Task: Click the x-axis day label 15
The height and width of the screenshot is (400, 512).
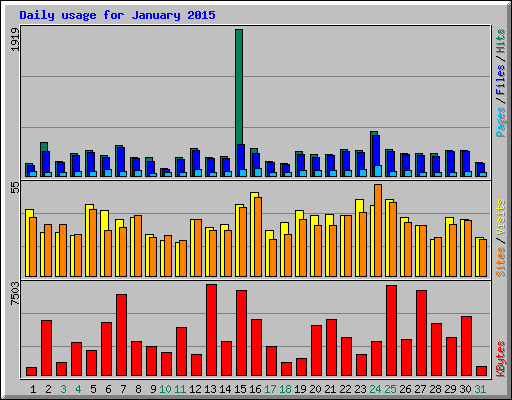Action: (x=240, y=389)
